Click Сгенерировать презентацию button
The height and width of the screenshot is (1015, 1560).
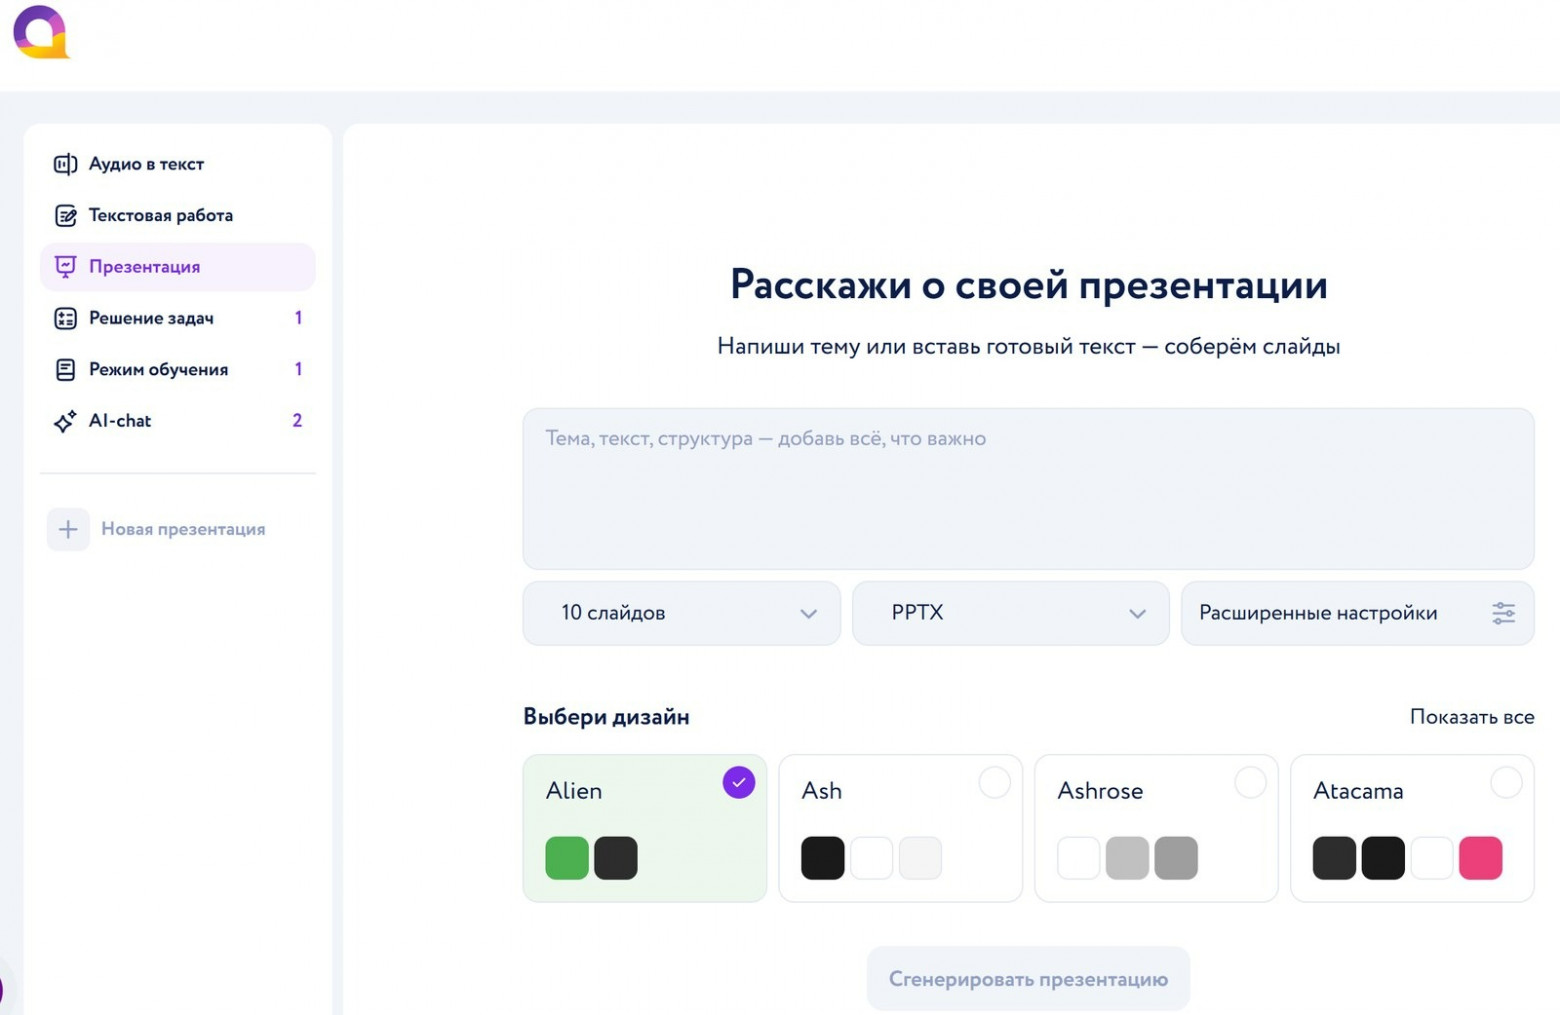coord(1028,979)
